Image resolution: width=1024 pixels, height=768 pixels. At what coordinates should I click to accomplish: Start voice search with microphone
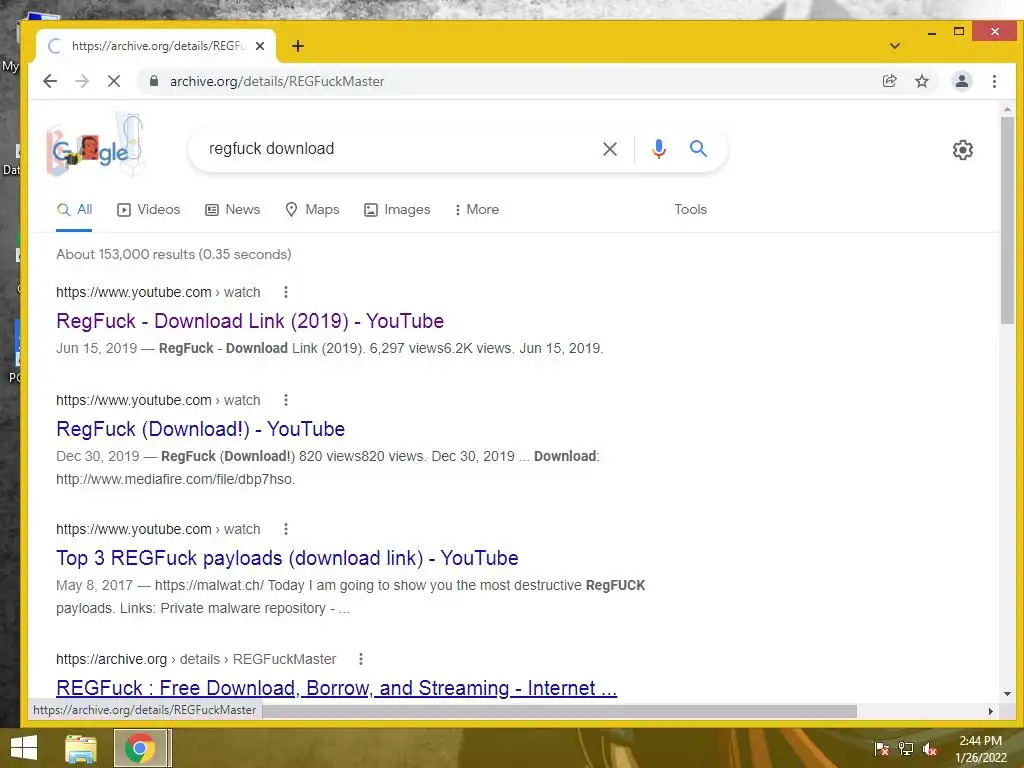[659, 149]
